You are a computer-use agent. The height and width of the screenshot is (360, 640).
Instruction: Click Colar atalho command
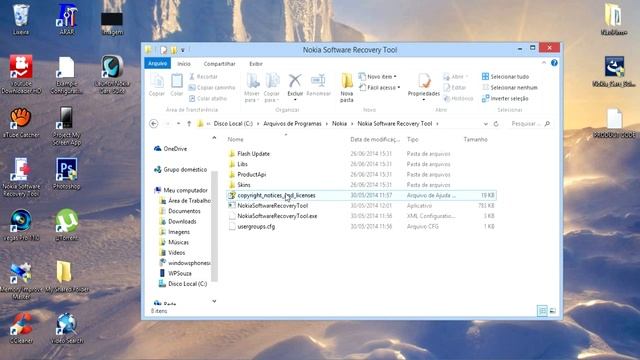coord(208,98)
